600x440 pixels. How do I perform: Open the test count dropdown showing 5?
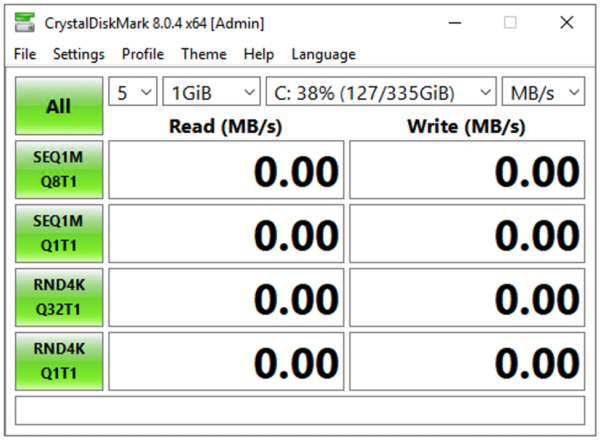(x=132, y=92)
